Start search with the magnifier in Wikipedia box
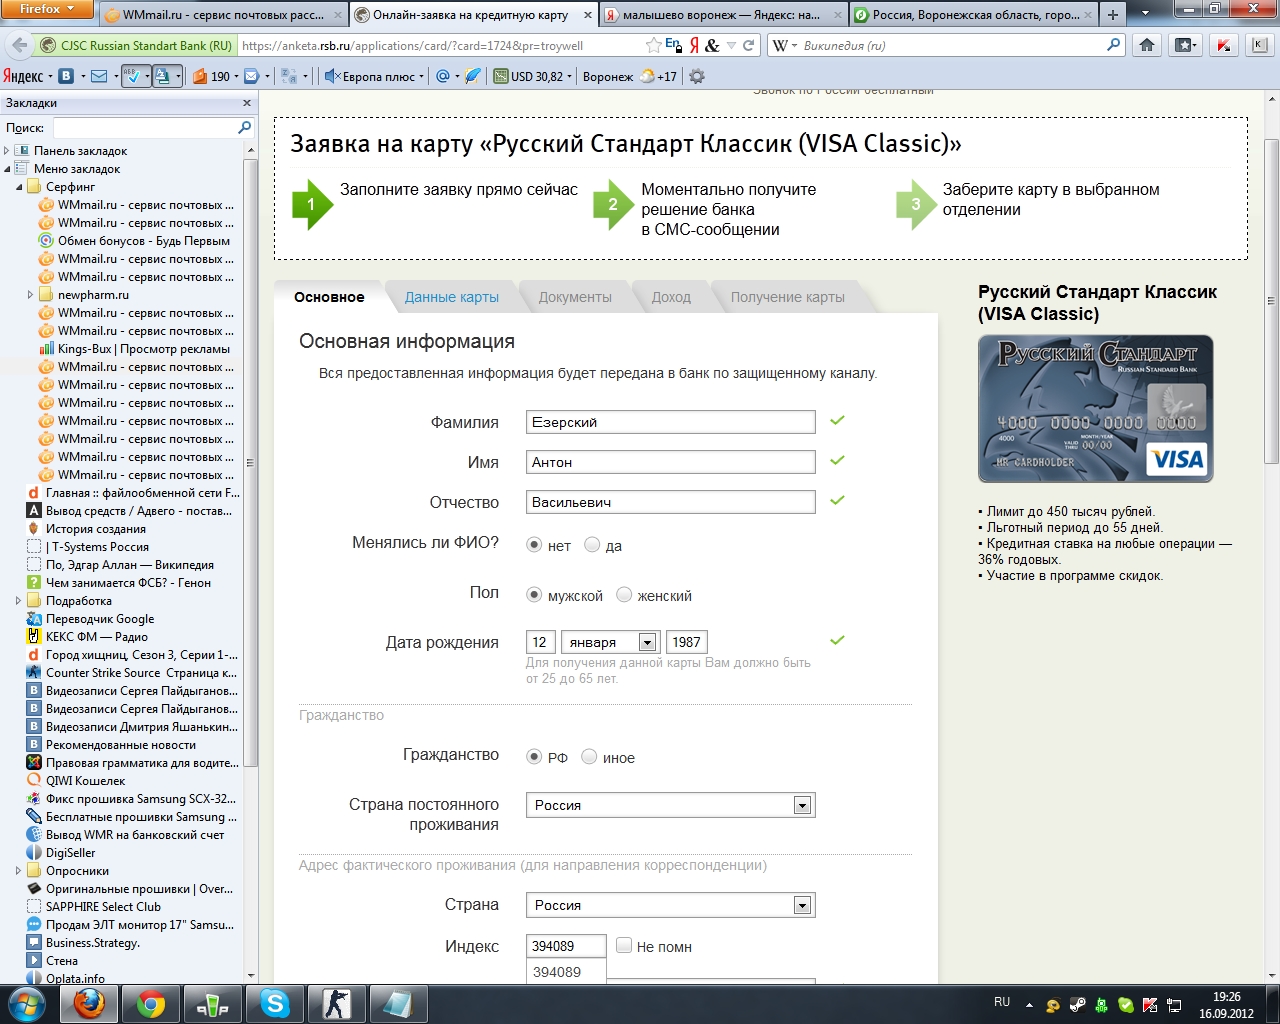 1114,45
